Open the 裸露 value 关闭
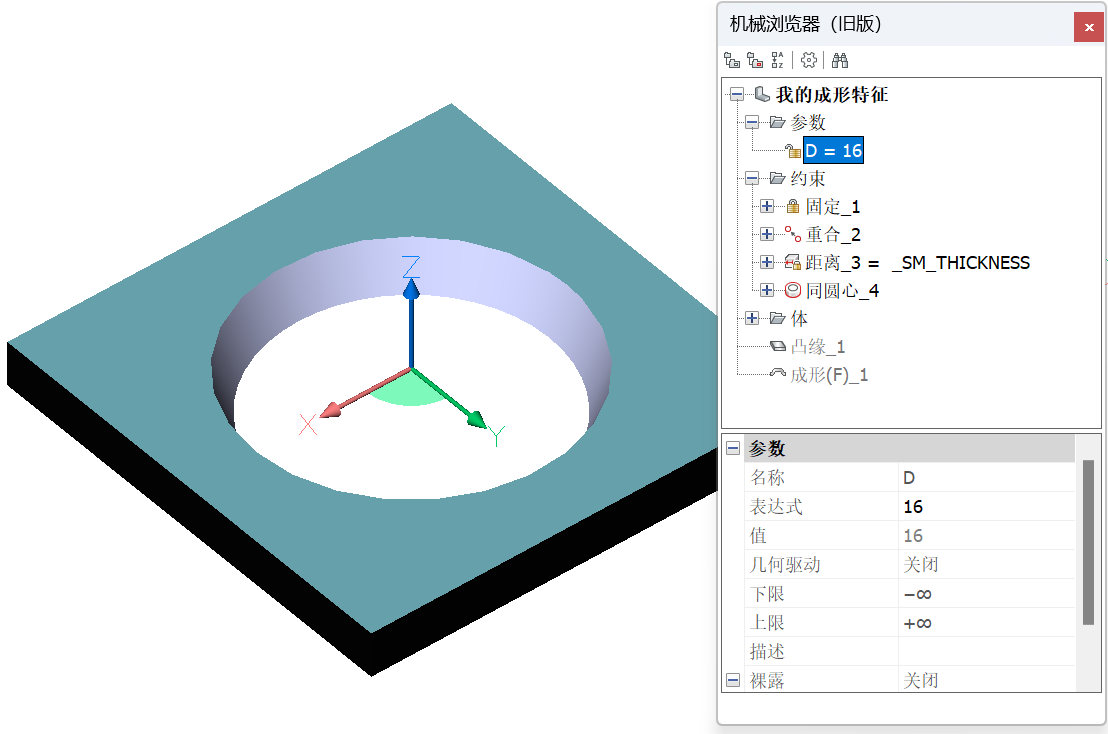This screenshot has height=734, width=1108. pos(986,680)
